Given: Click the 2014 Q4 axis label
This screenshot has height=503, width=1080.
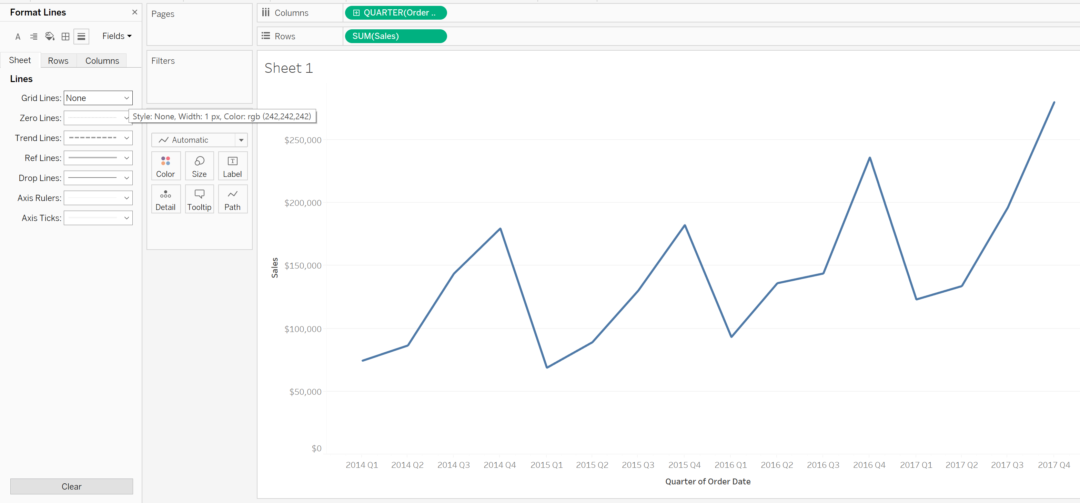Looking at the screenshot, I should tap(500, 465).
